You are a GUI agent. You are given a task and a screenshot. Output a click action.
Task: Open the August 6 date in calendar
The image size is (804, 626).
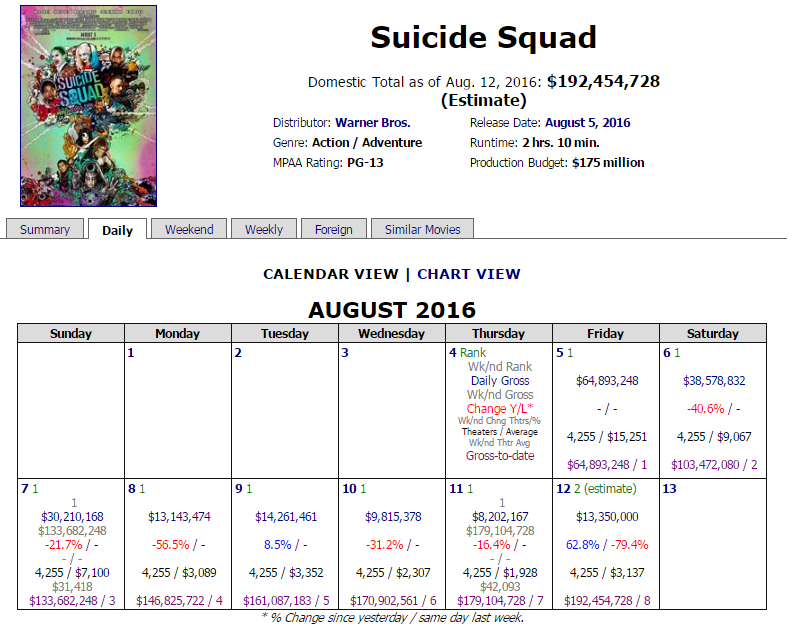click(x=667, y=353)
